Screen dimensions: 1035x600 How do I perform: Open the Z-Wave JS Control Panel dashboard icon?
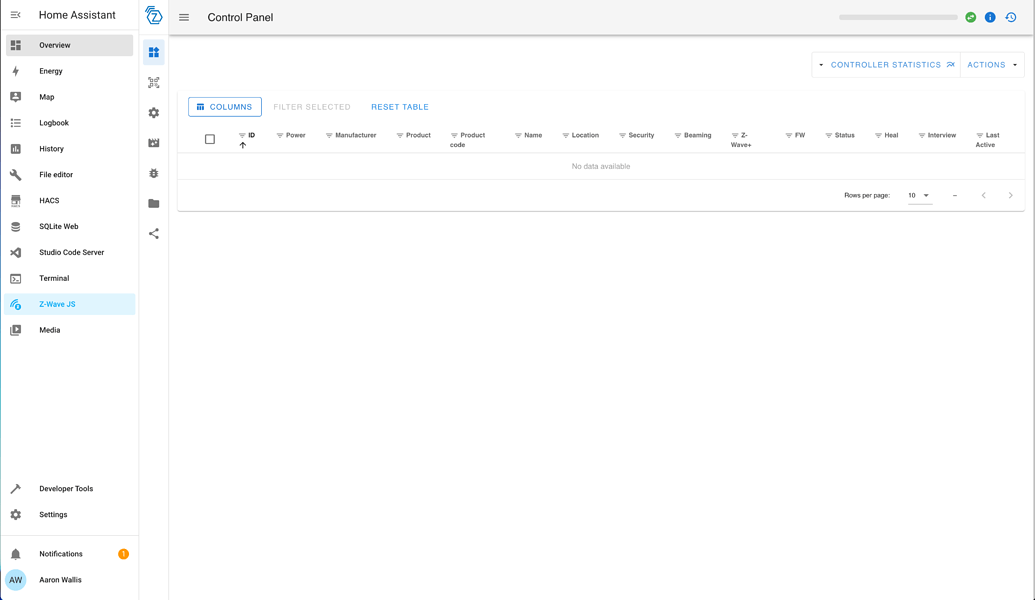(153, 51)
